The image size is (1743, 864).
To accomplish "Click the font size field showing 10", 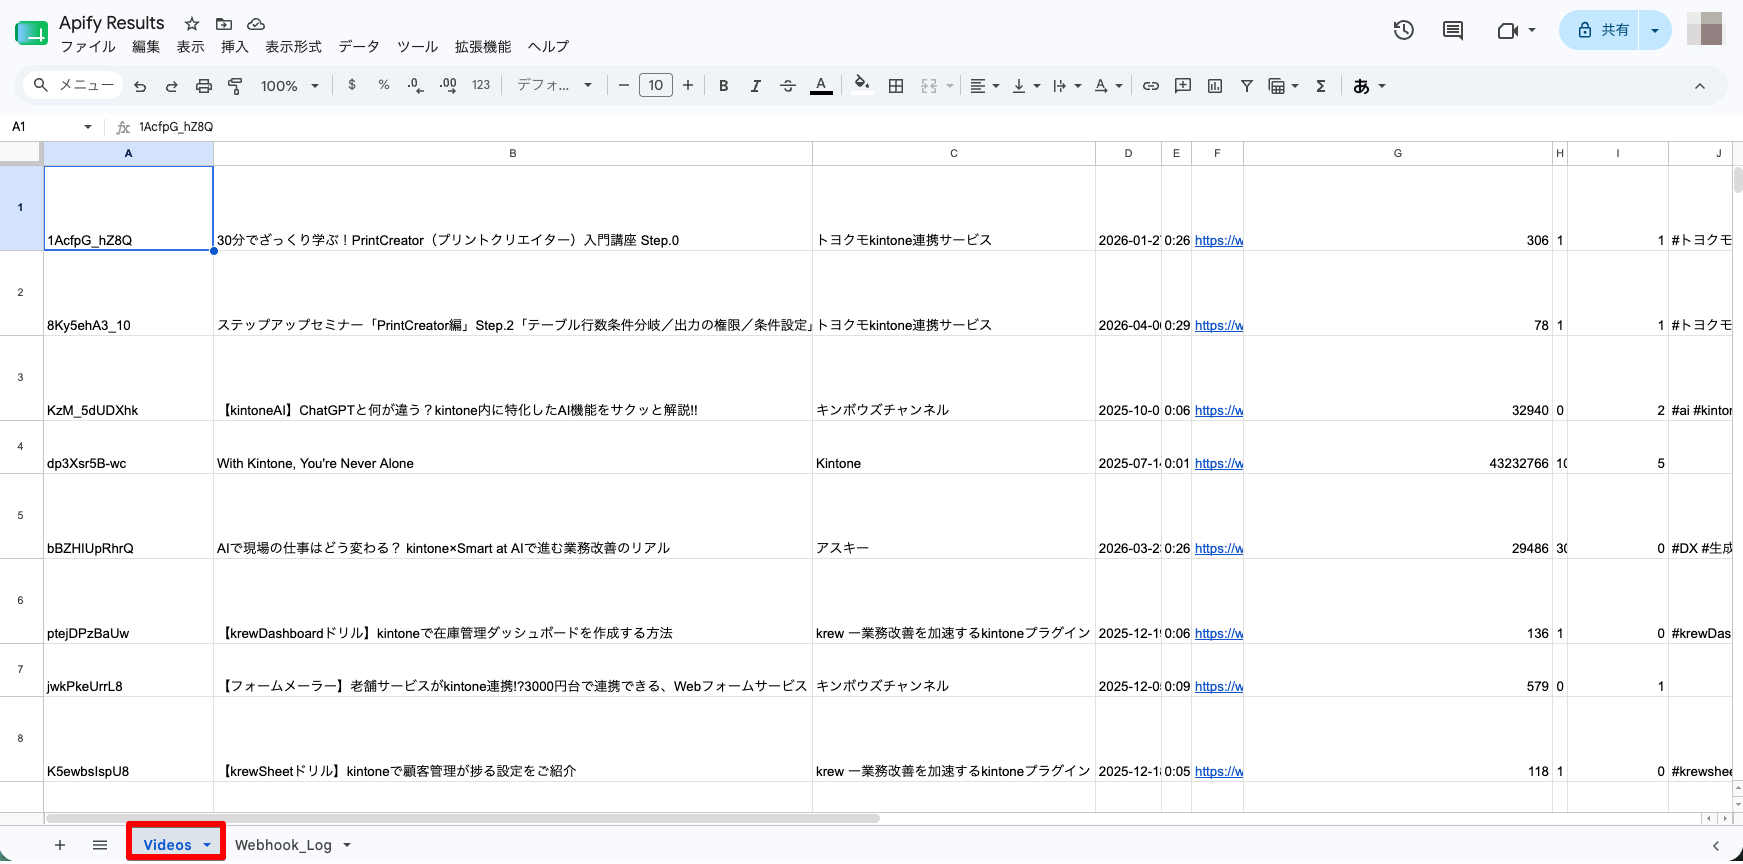I will coord(656,86).
